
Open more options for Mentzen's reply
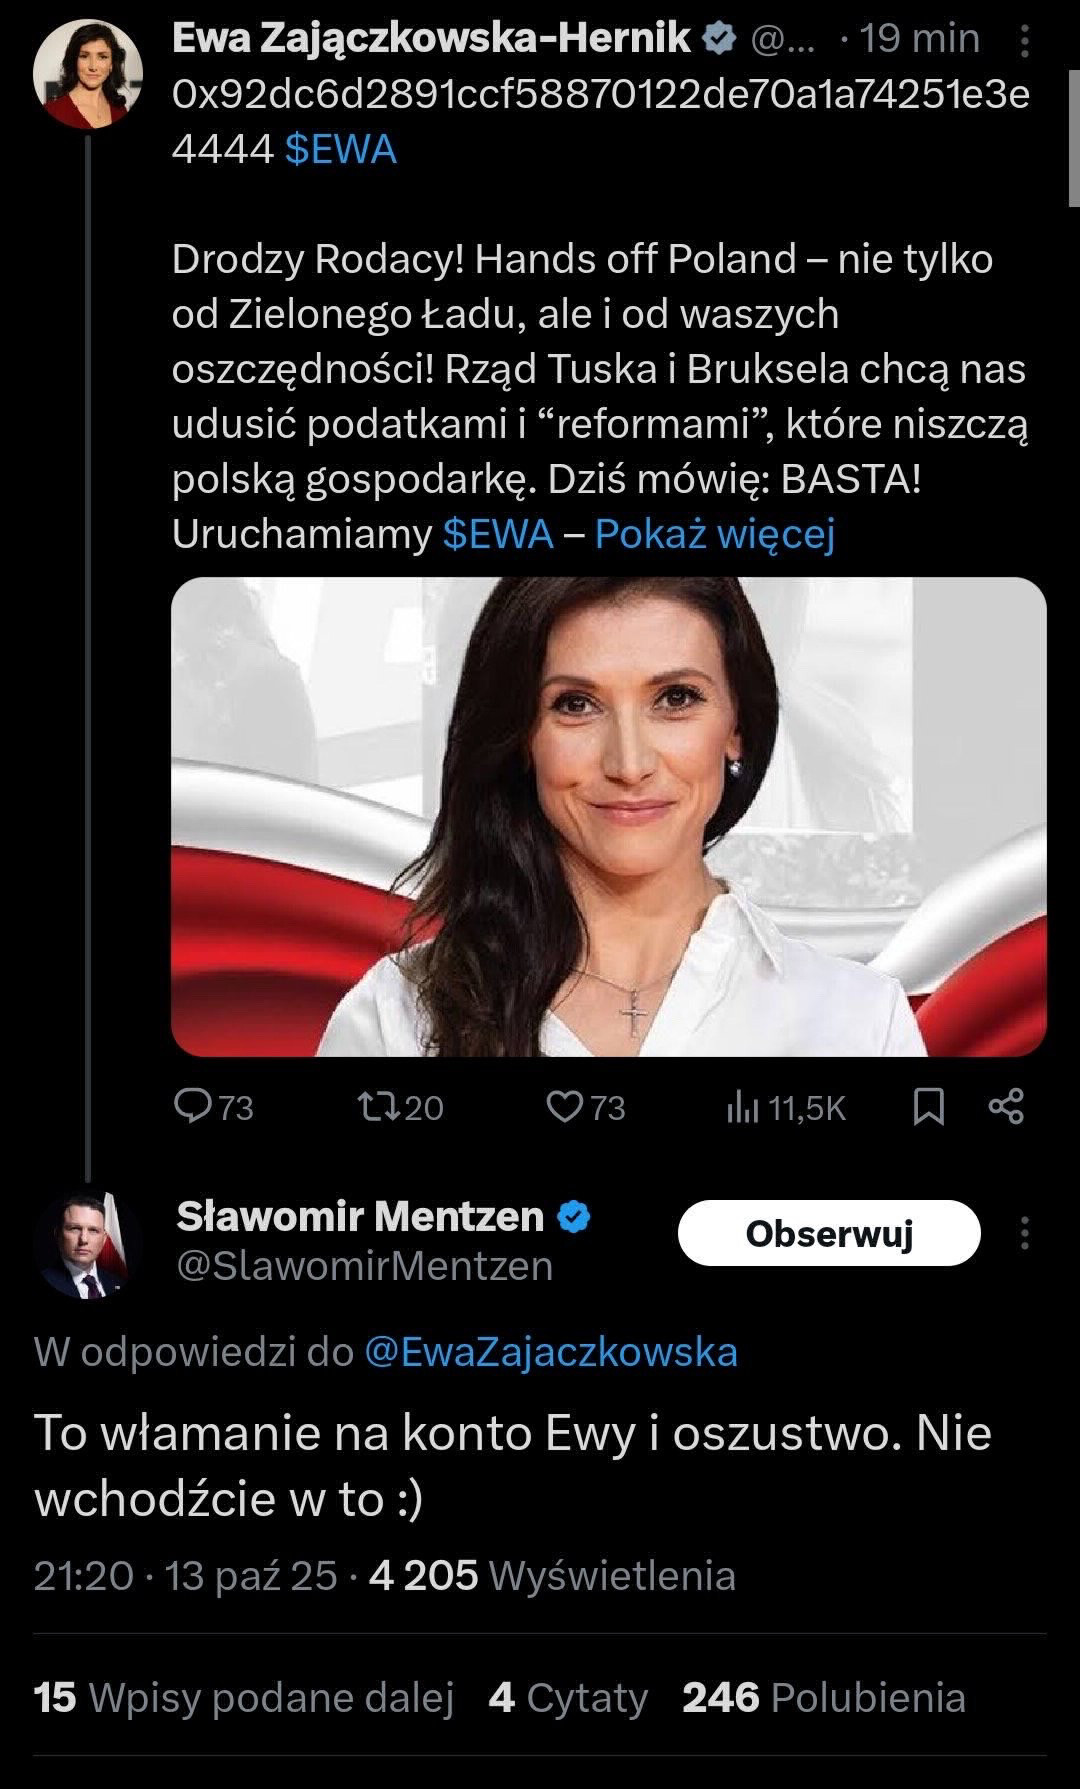(x=1025, y=1233)
